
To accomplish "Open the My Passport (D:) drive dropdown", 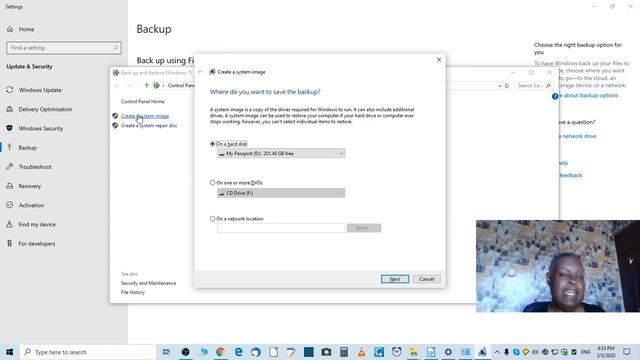I will tap(281, 153).
